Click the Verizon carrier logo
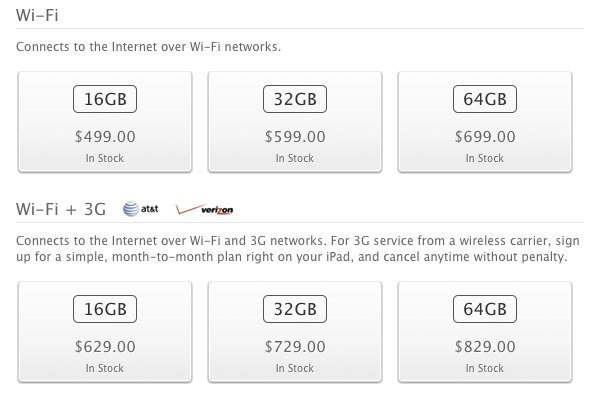The width and height of the screenshot is (597, 403). point(204,209)
